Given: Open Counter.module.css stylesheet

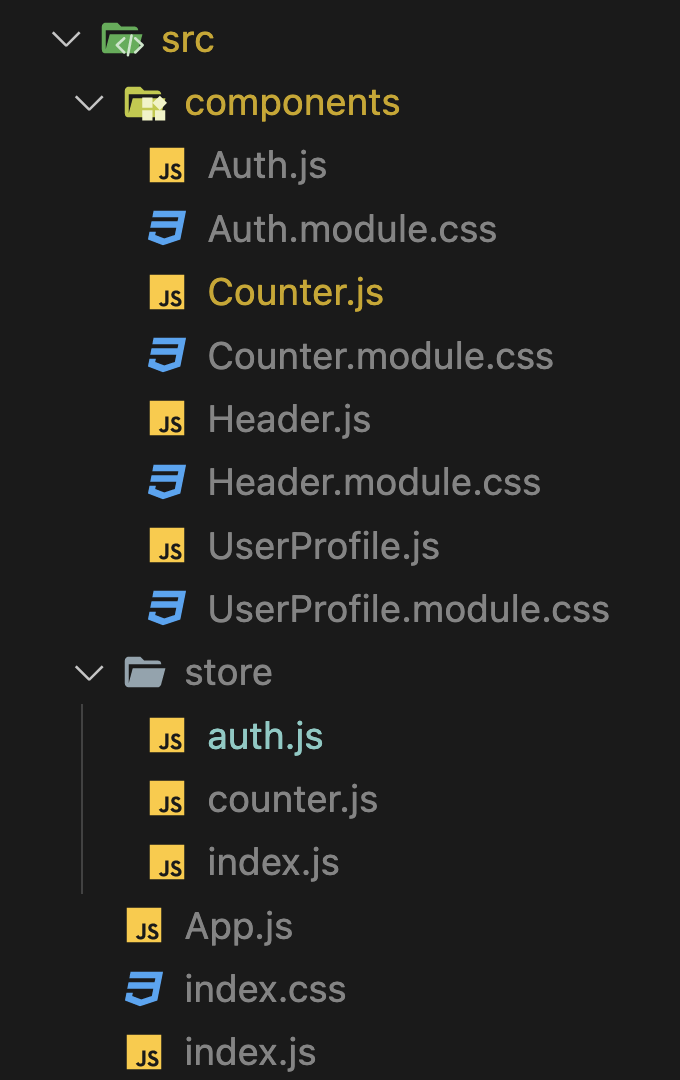Looking at the screenshot, I should 380,356.
